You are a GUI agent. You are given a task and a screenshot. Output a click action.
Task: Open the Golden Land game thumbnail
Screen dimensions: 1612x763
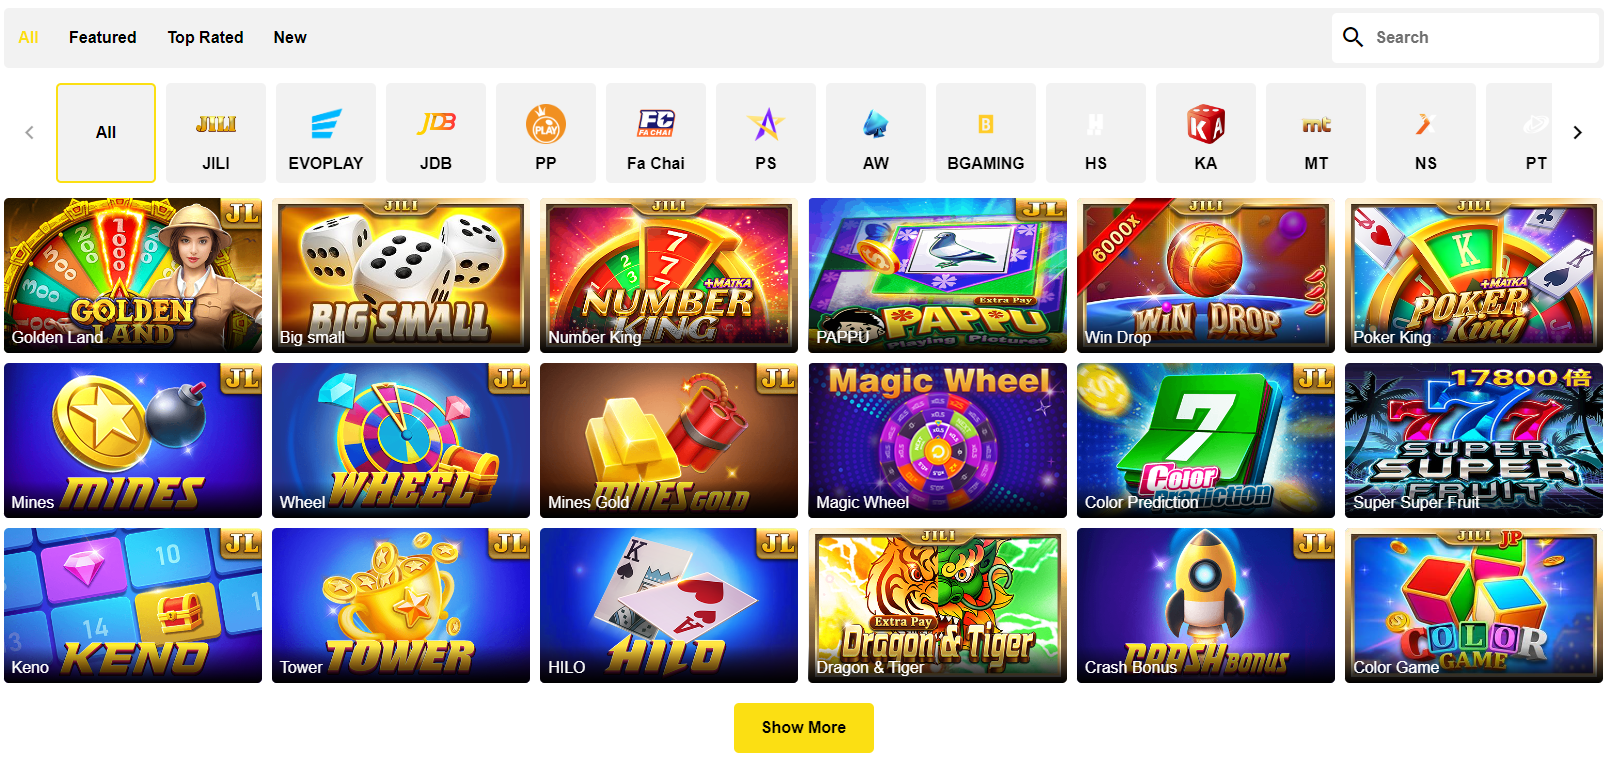point(133,275)
